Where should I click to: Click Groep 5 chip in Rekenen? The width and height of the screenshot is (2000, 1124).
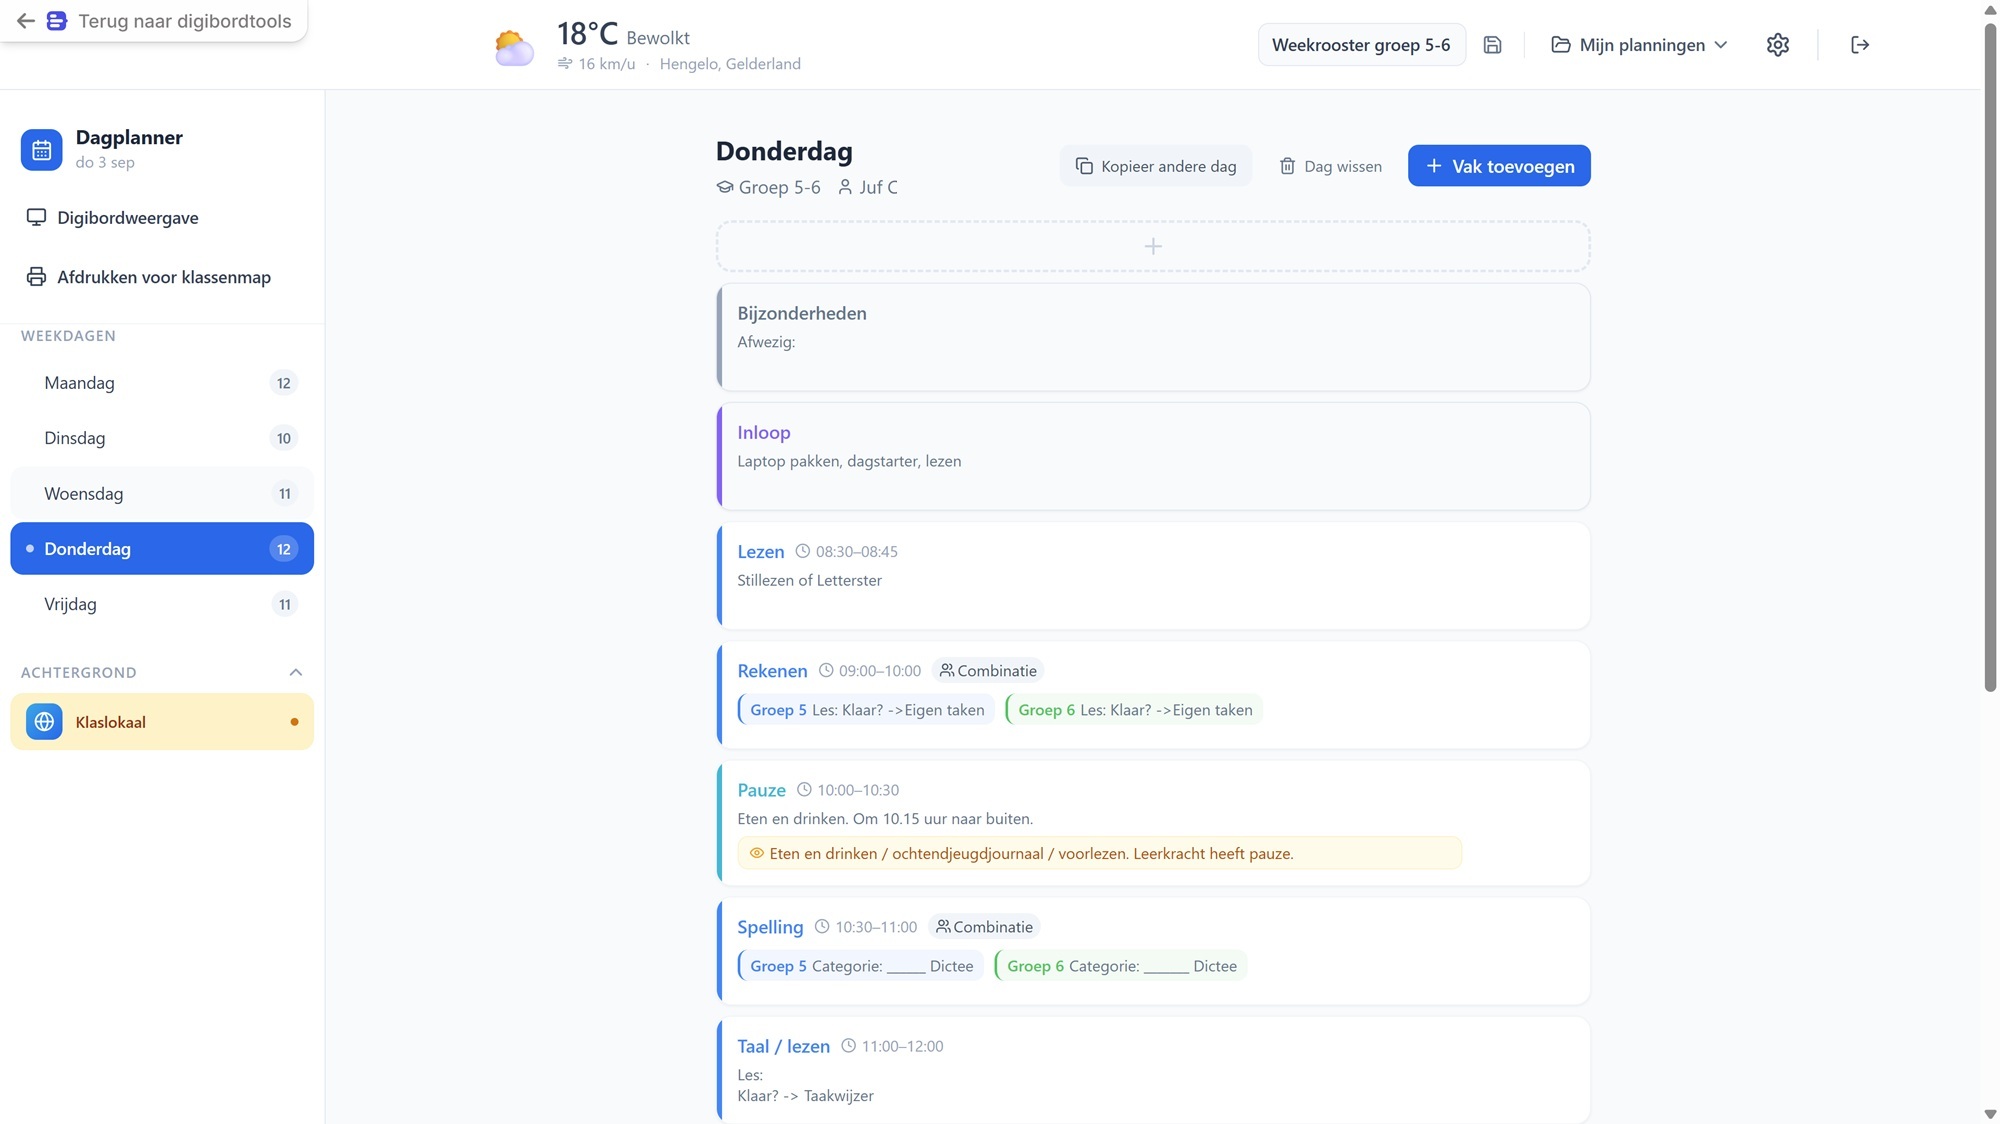pyautogui.click(x=866, y=710)
